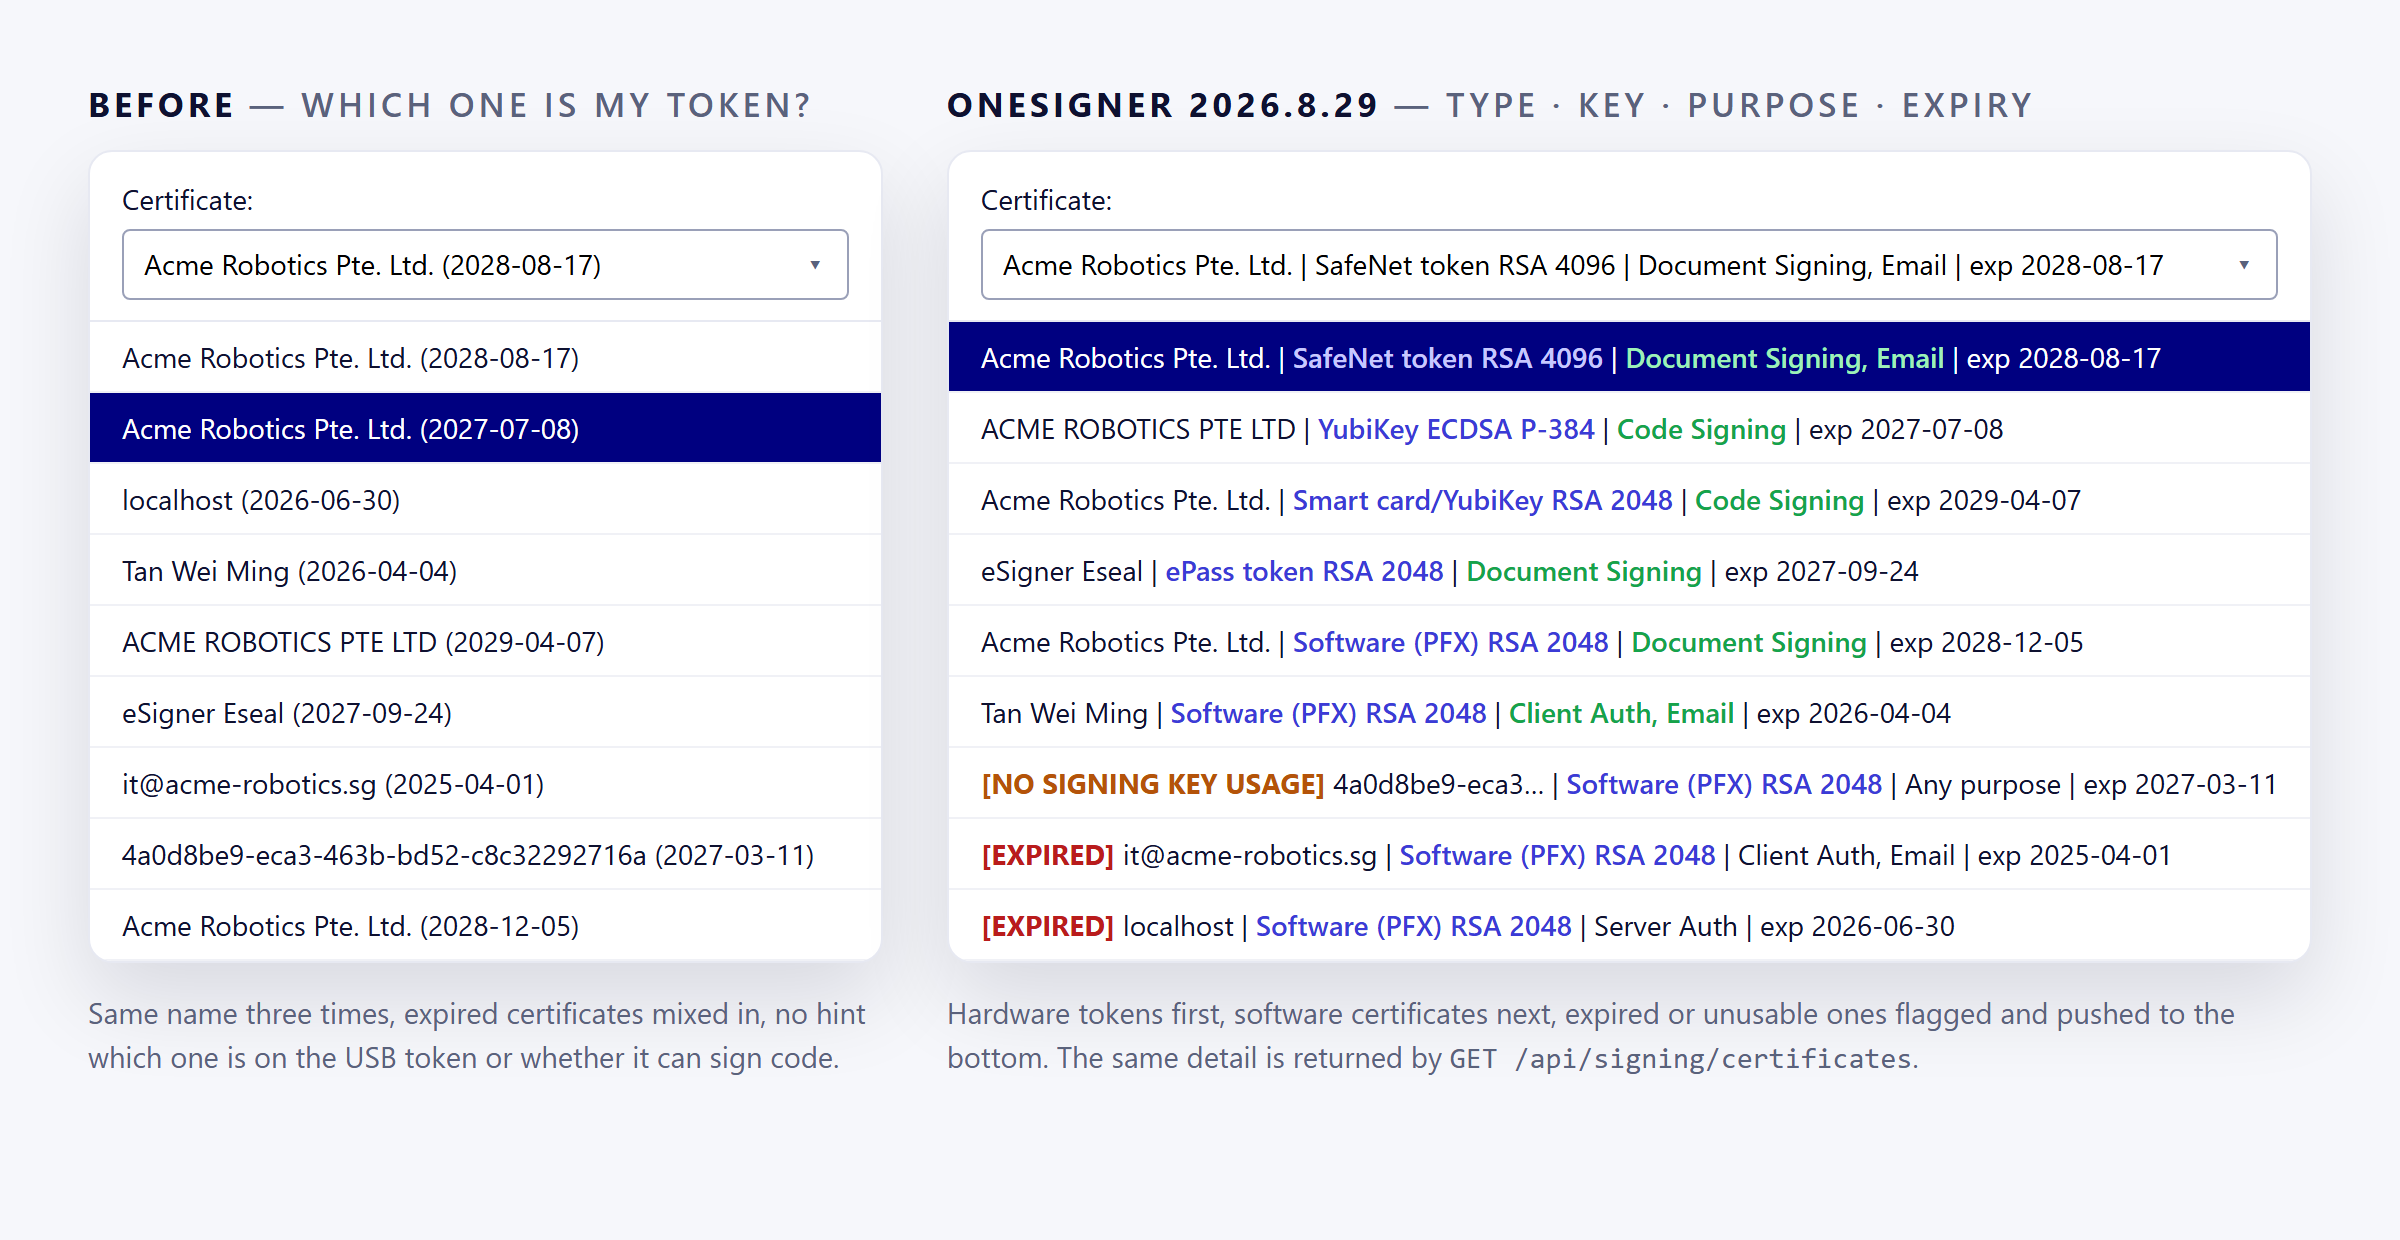Image resolution: width=2400 pixels, height=1240 pixels.
Task: Open the Before panel certificate dropdown
Action: pos(485,265)
